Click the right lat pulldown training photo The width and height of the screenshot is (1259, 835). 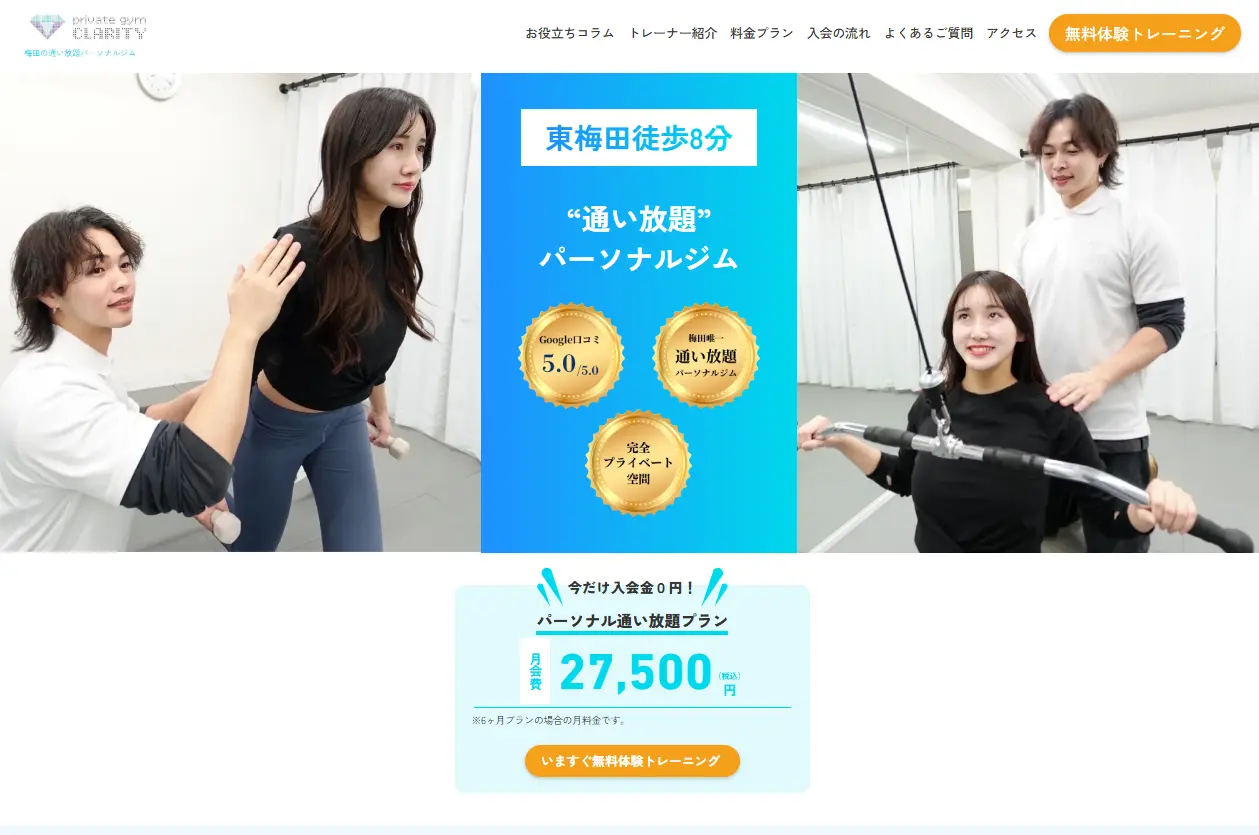pos(1028,312)
